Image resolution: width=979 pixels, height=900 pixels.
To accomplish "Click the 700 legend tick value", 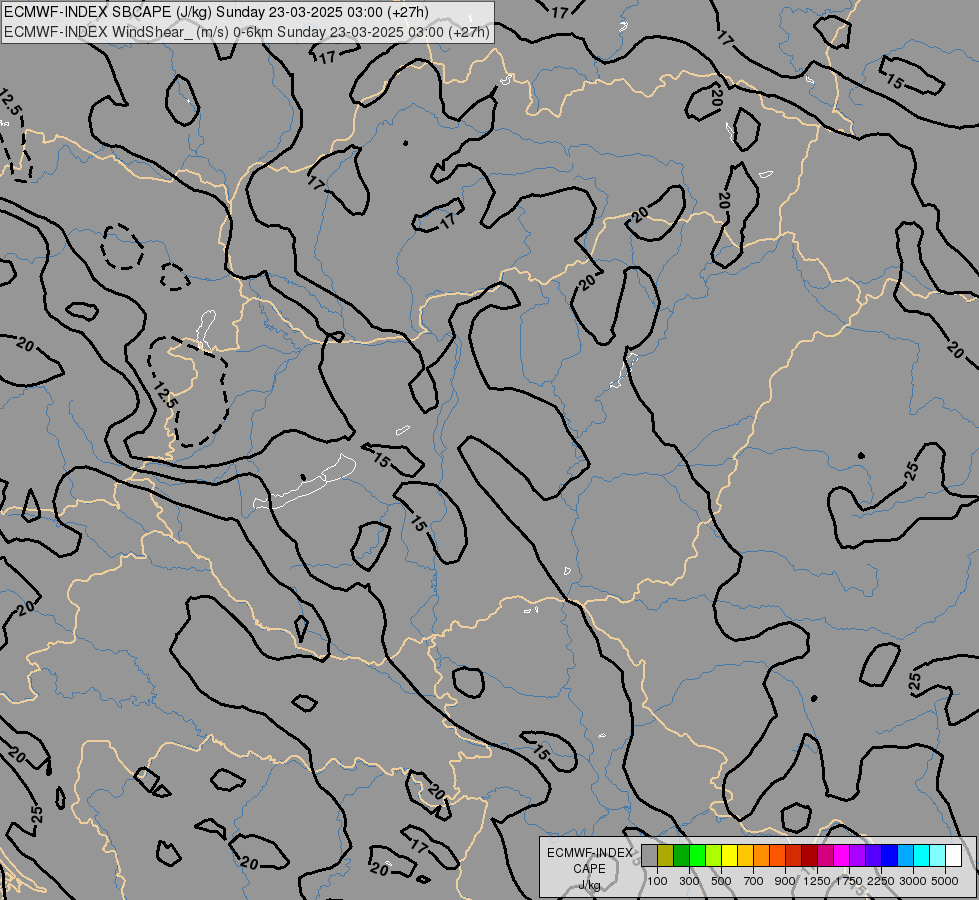I will coord(754,881).
